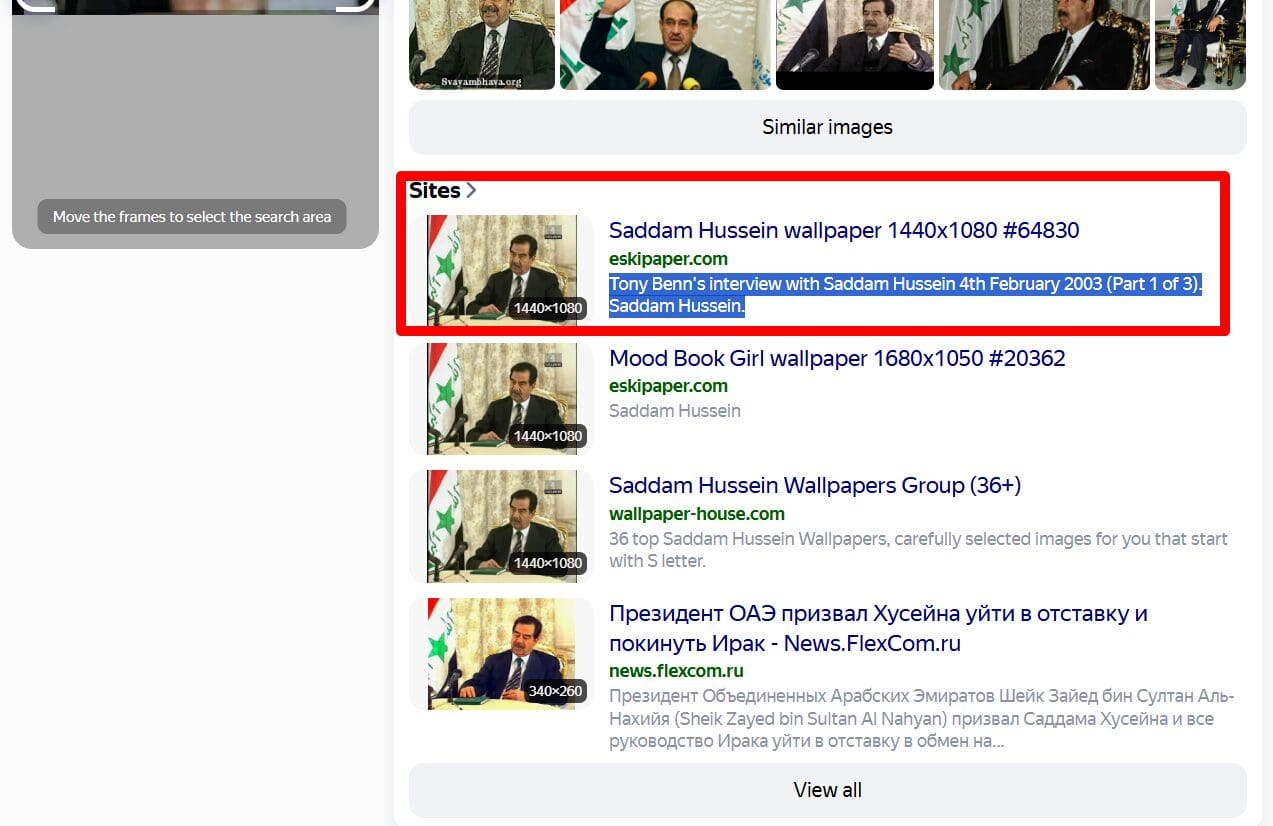Click the news.flexcom.ru site link
Viewport: 1273px width, 826px height.
tap(677, 671)
